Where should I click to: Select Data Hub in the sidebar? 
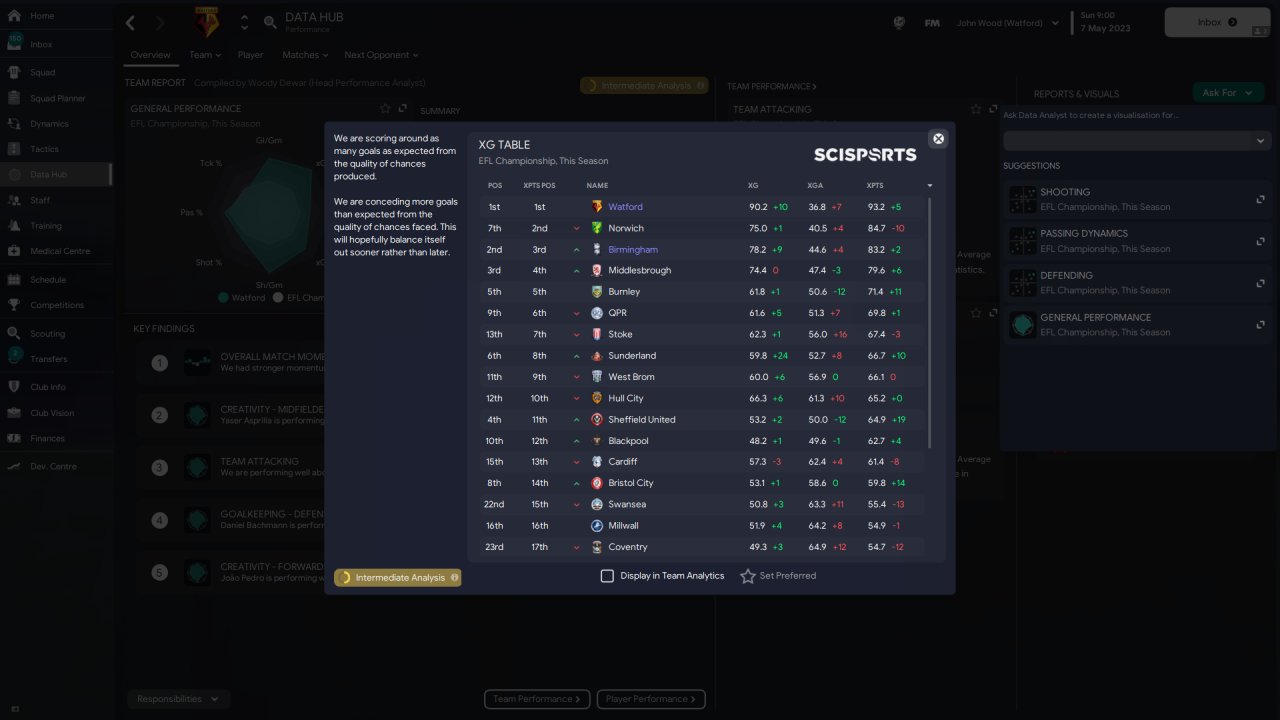(56, 175)
